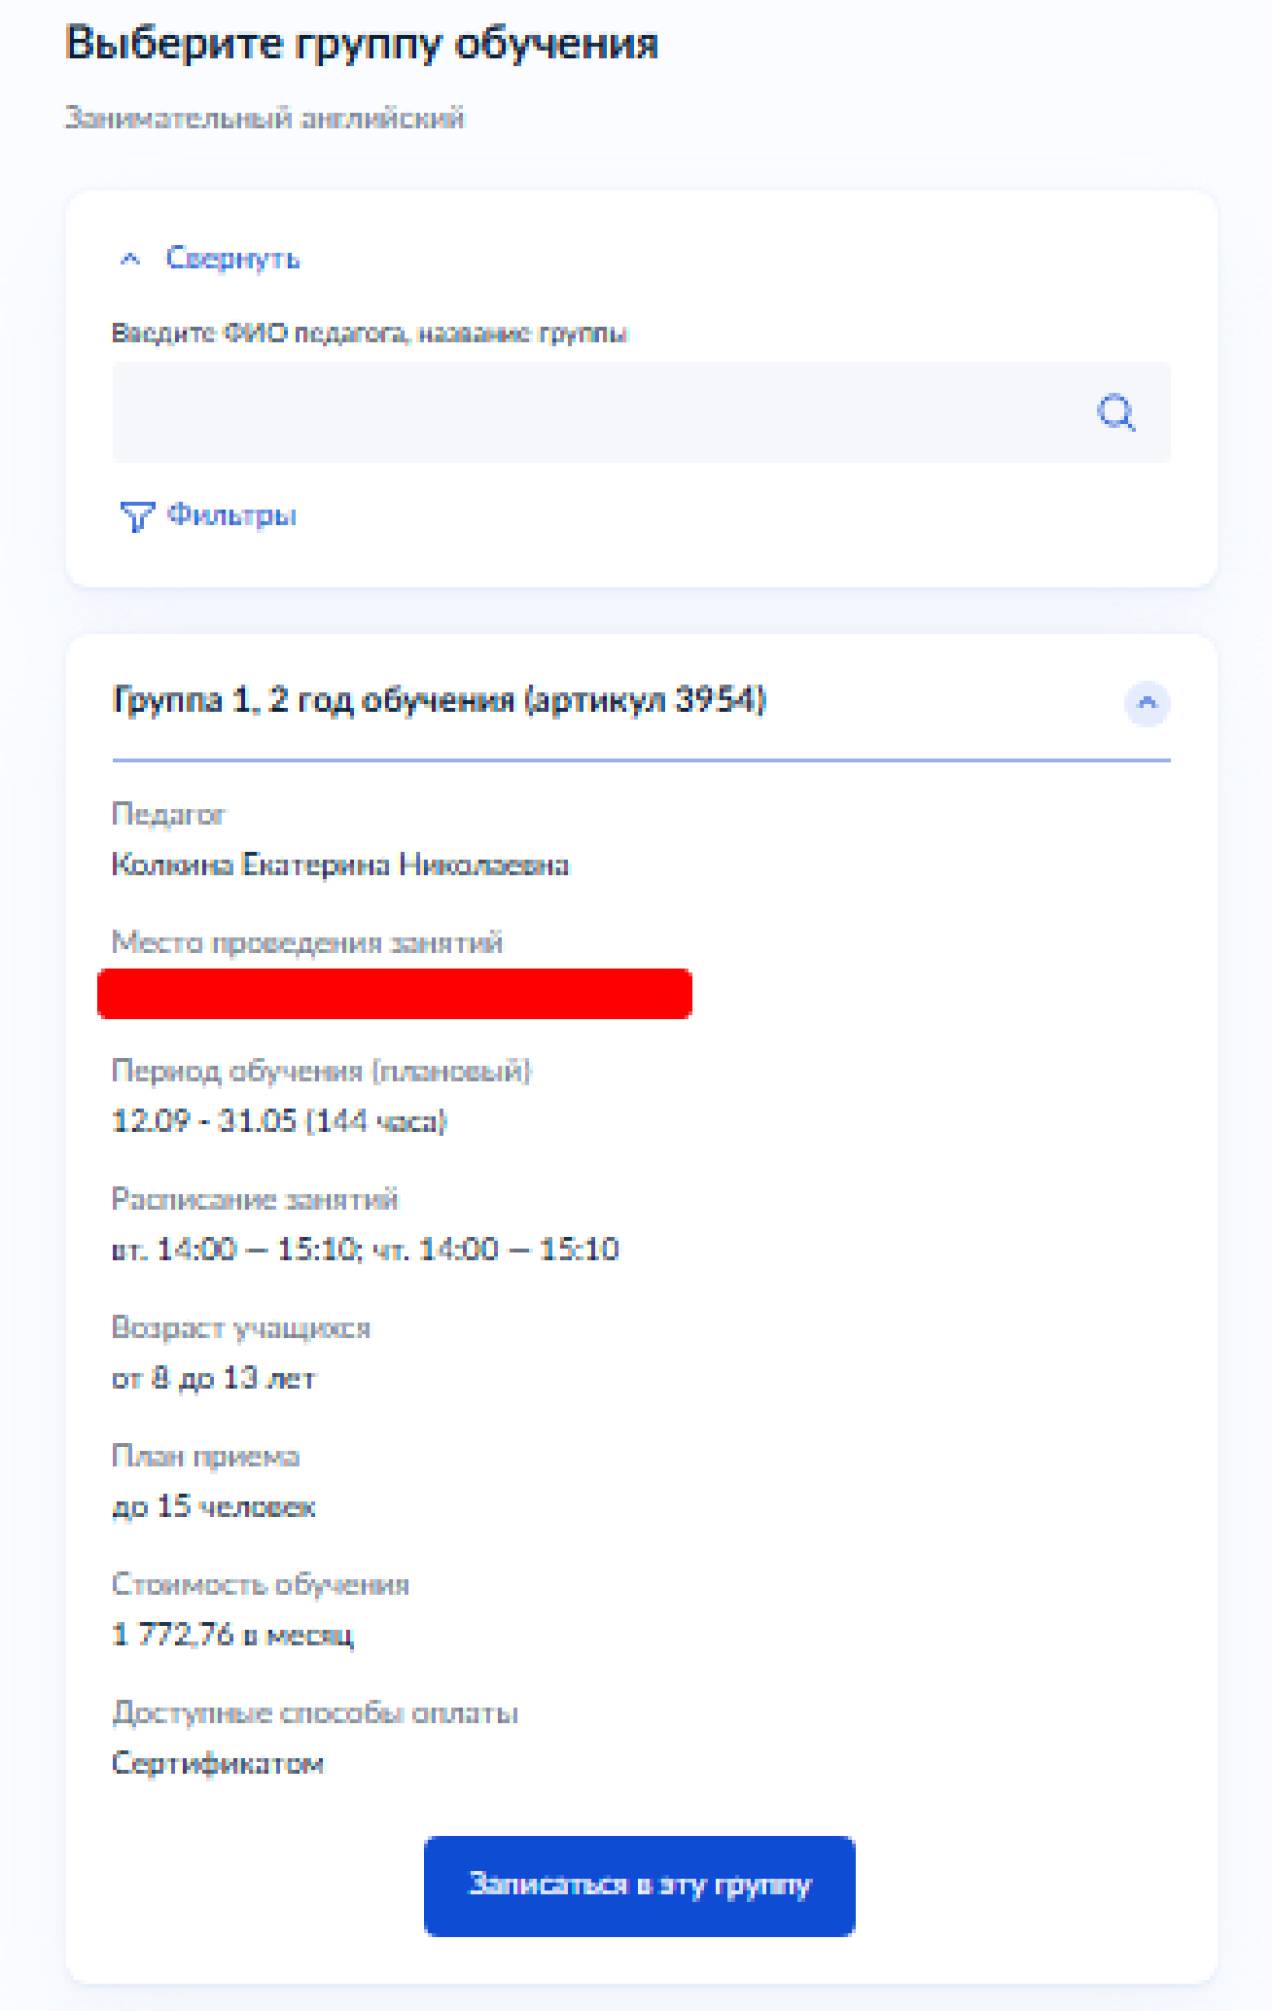
Task: Click the chevron icon beside Свернуть
Action: (x=130, y=259)
